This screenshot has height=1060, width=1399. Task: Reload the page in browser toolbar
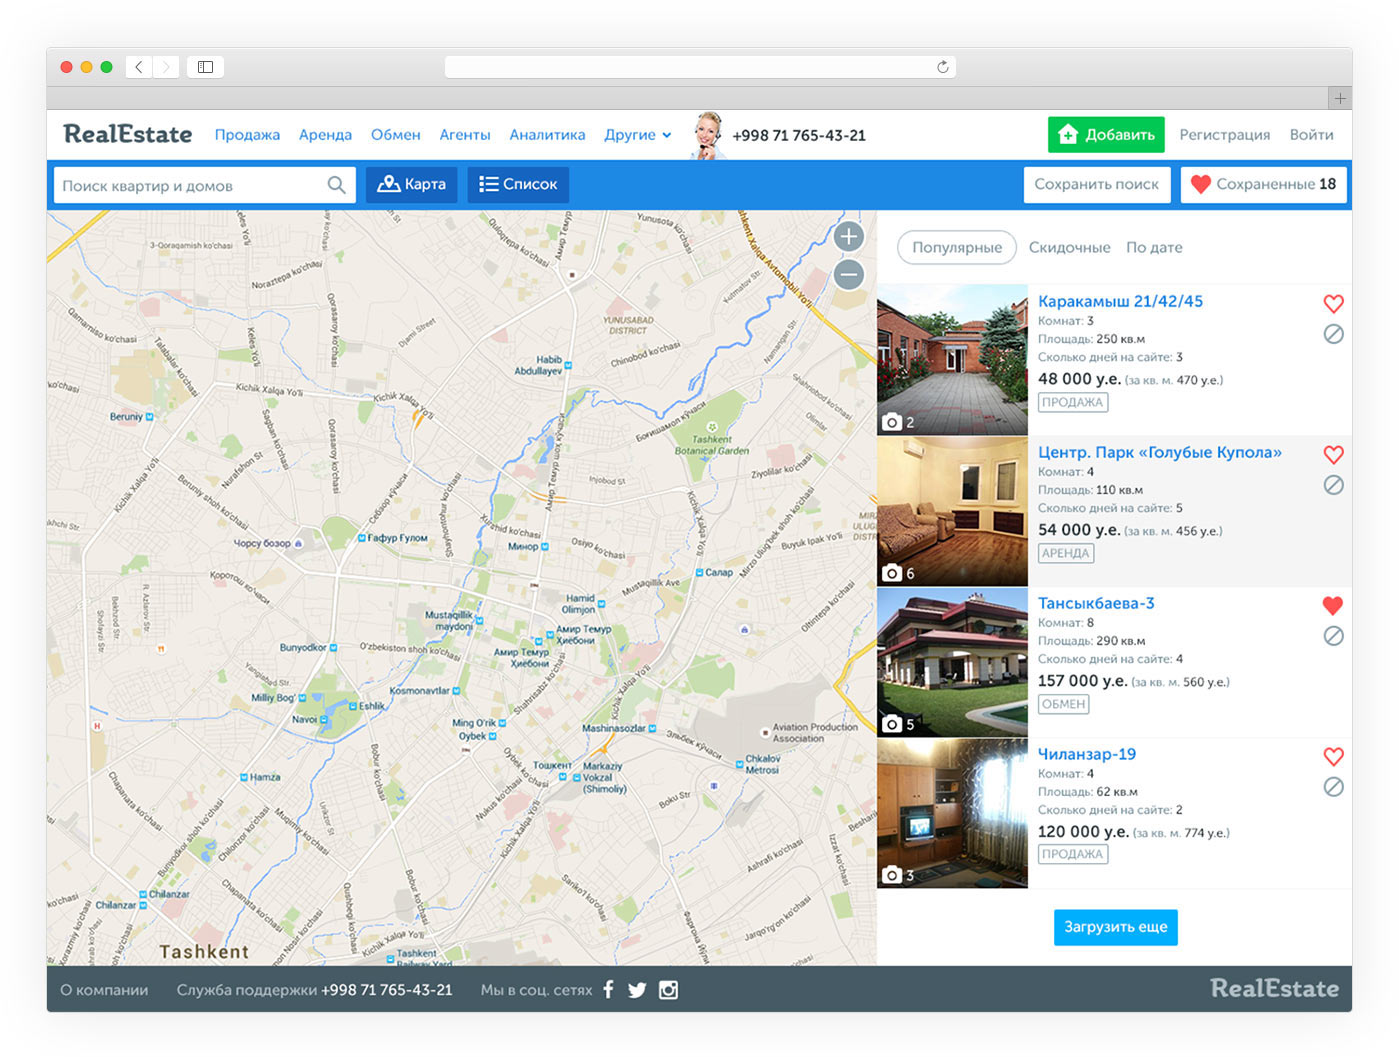coord(942,67)
